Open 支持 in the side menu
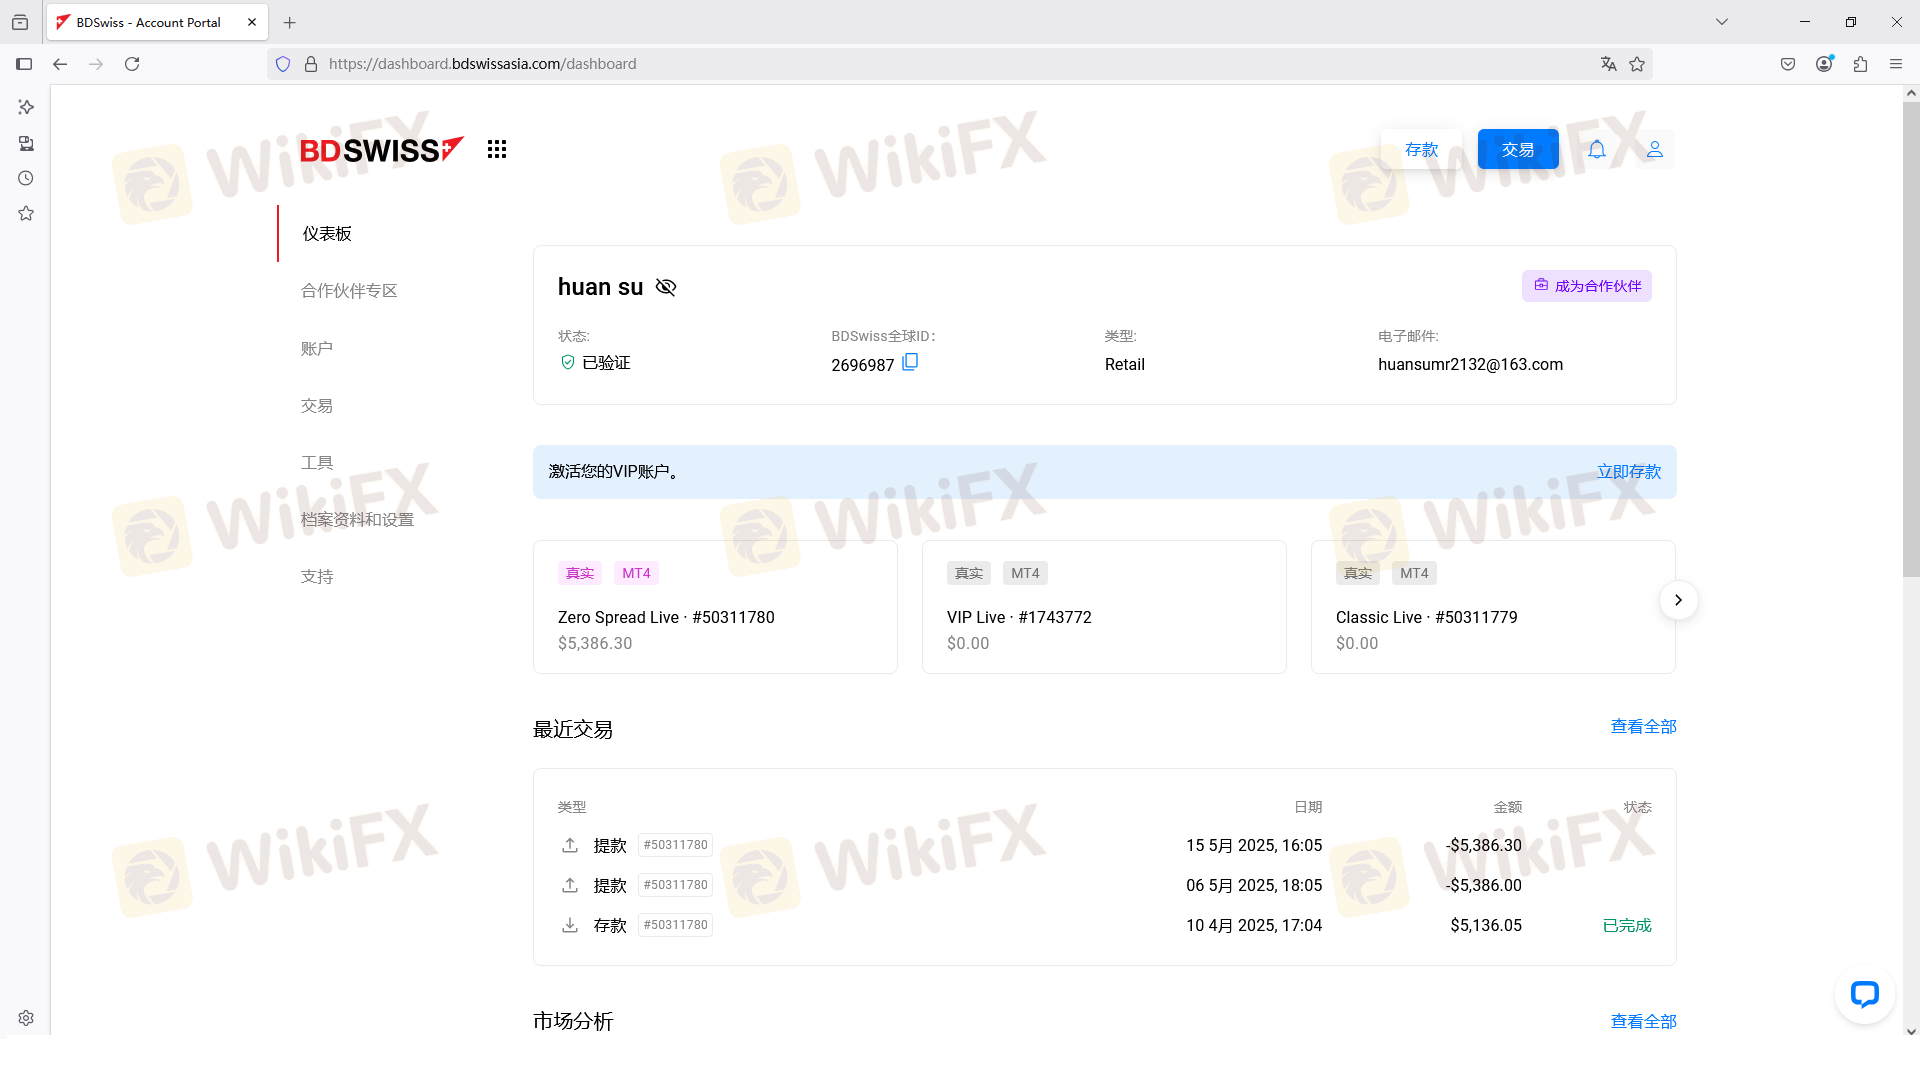 [x=317, y=577]
